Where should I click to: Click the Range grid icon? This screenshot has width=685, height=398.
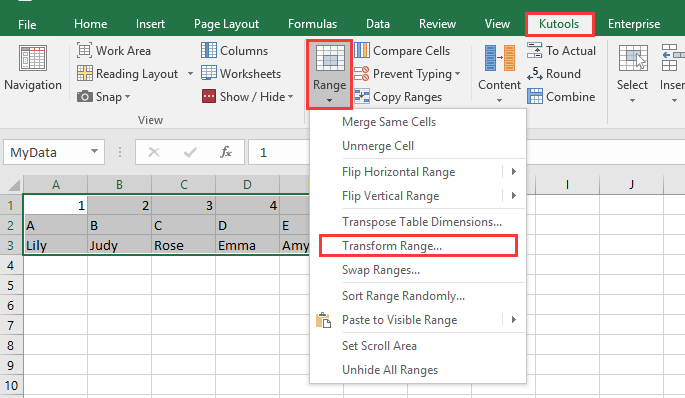[x=330, y=58]
